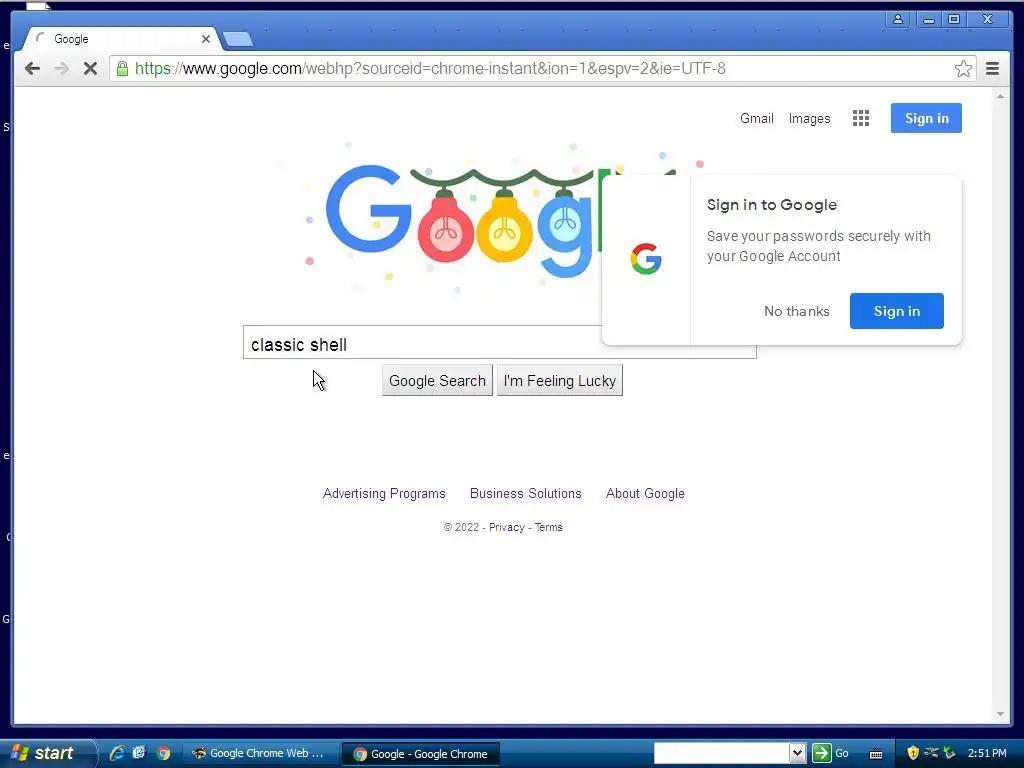This screenshot has height=768, width=1024.
Task: Click the green Go arrow button
Action: [x=822, y=753]
